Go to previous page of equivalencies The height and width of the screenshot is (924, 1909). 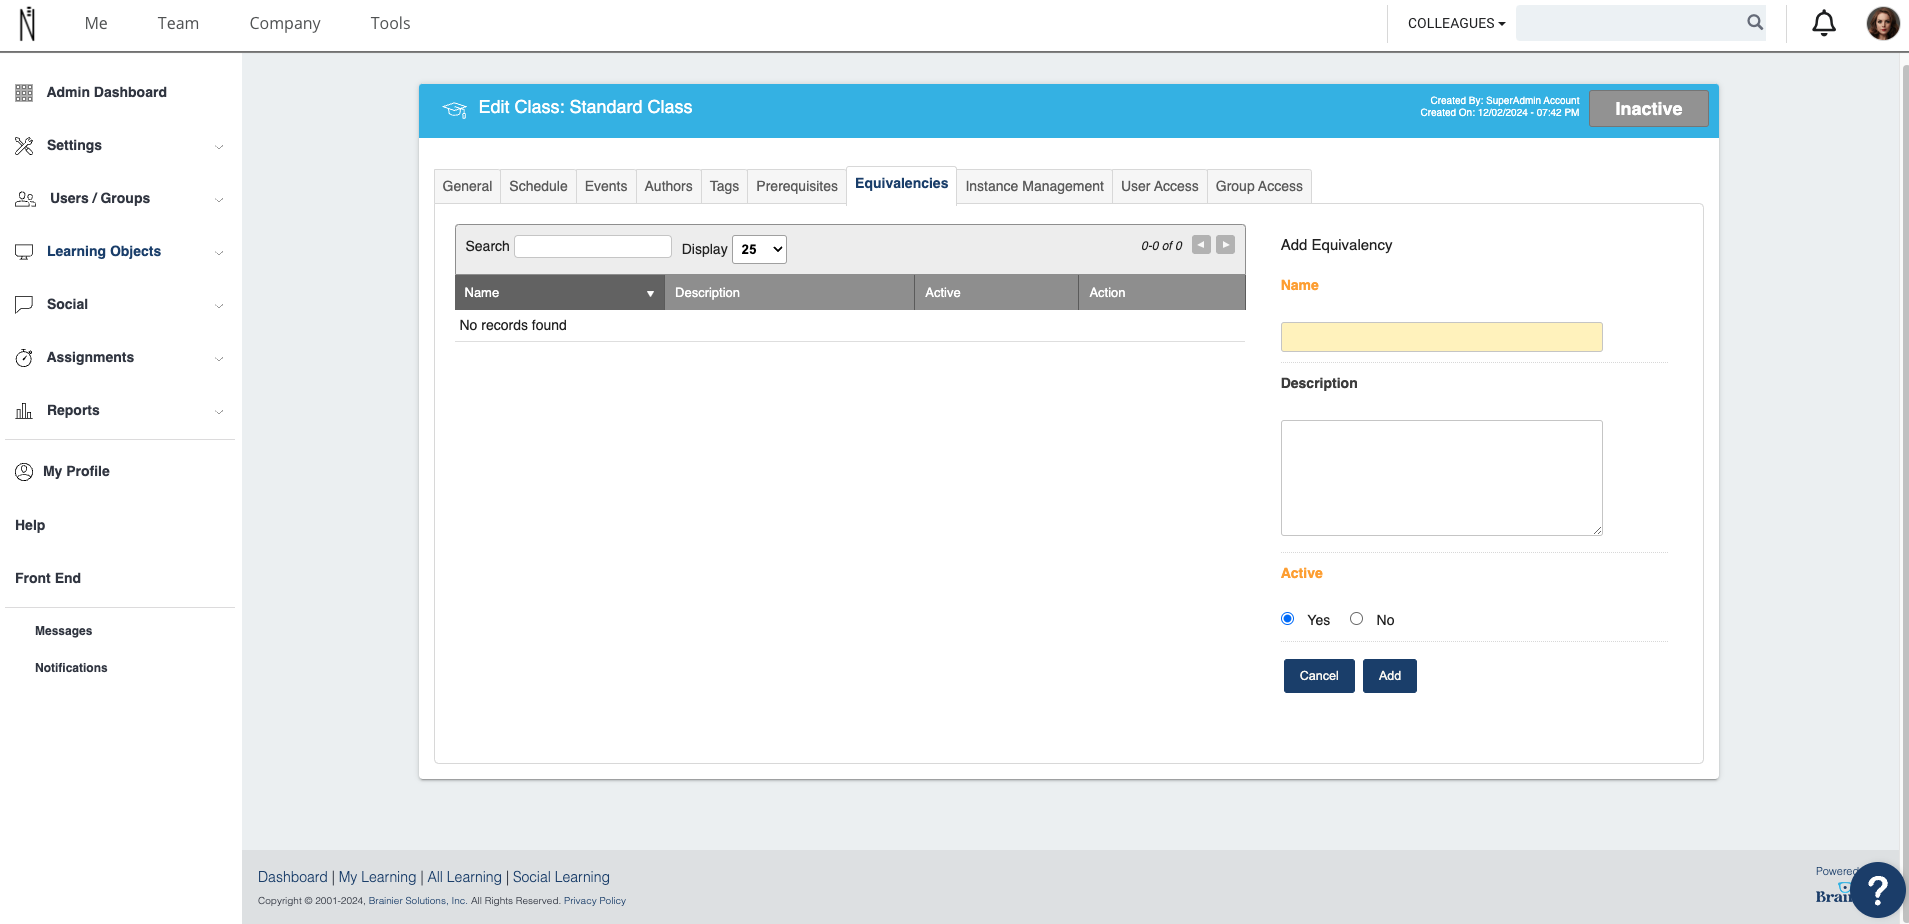pos(1201,245)
